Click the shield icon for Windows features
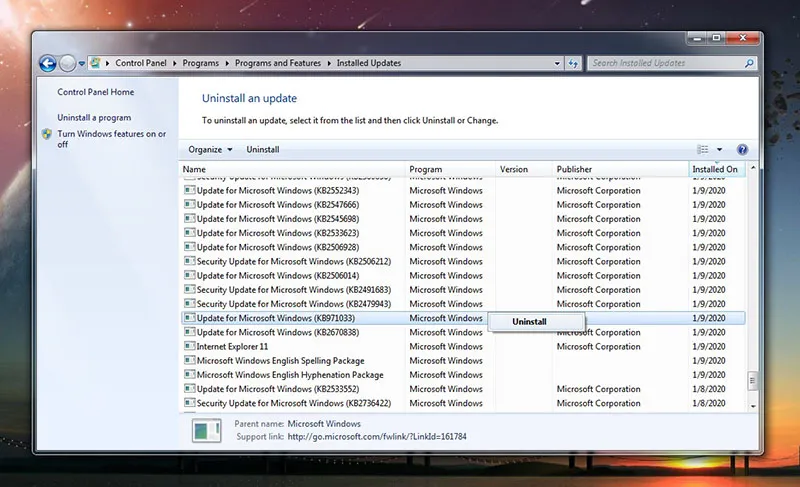This screenshot has width=800, height=487. (x=48, y=134)
